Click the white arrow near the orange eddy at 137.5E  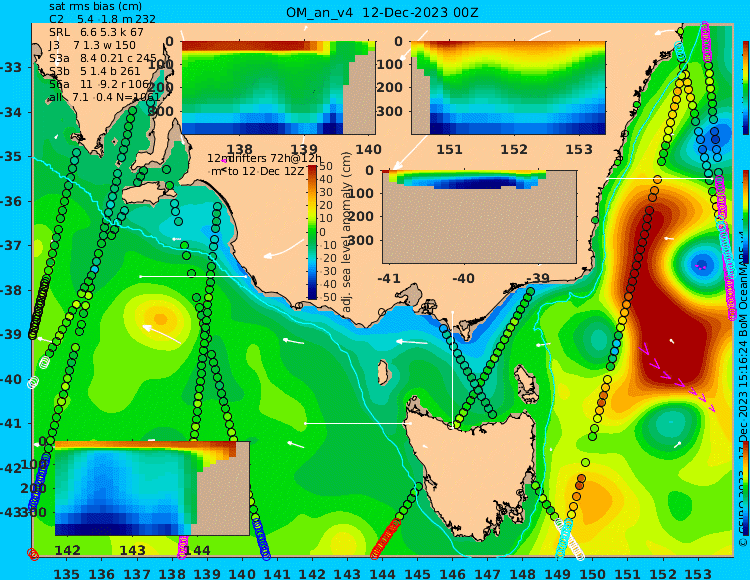[161, 334]
